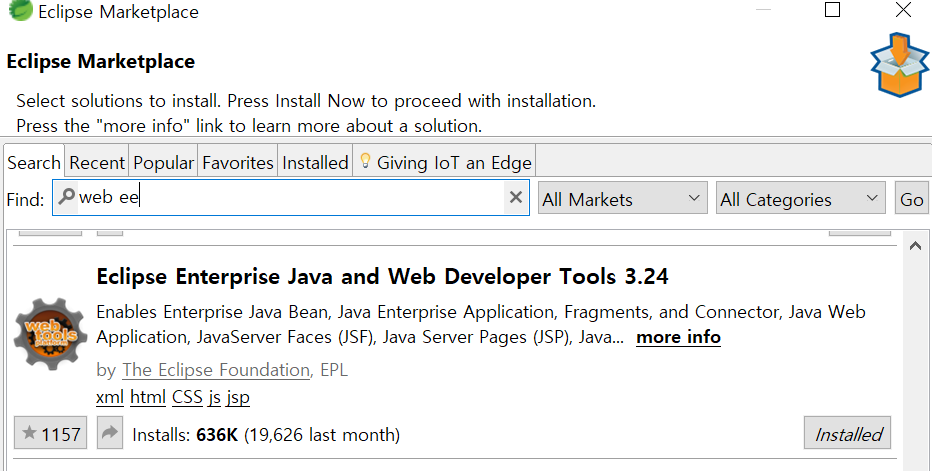932x471 pixels.
Task: Open the Giving IoT an Edge tab
Action: 445,162
